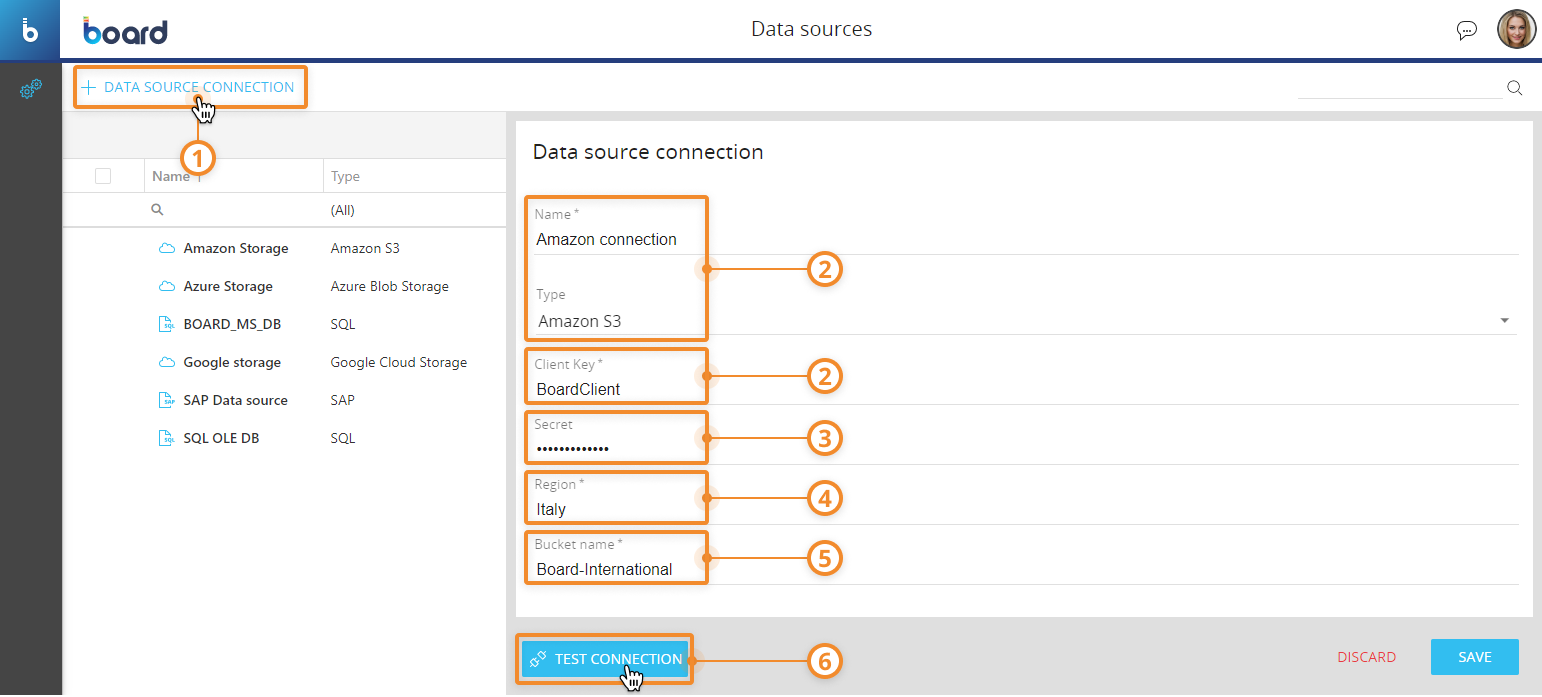1542x697 pixels.
Task: Click the Client Key field
Action: (x=1026, y=390)
